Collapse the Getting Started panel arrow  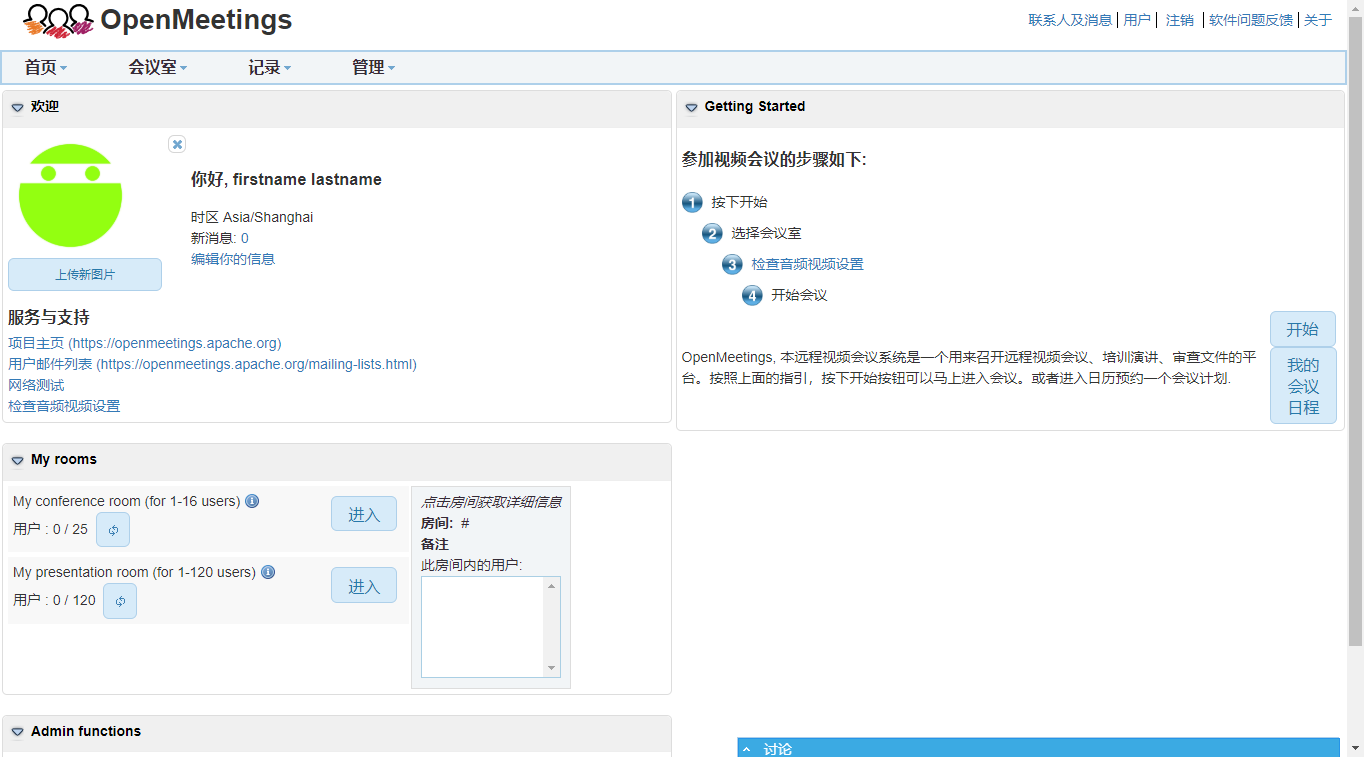click(x=691, y=107)
